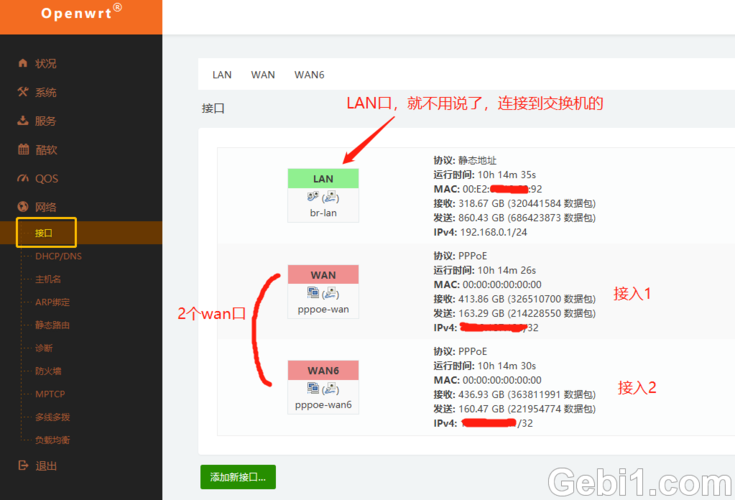Click the 协议: 静态地址 text

point(465,160)
